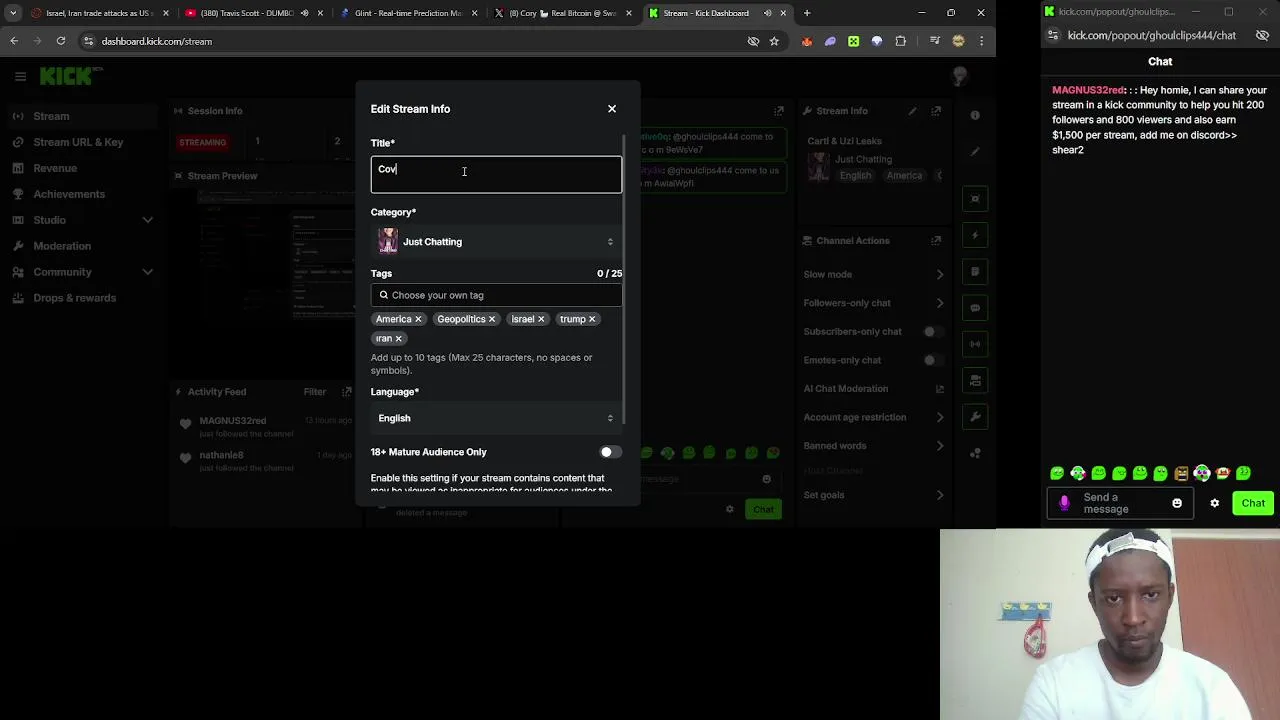Image resolution: width=1280 pixels, height=720 pixels.
Task: Remove the trump tag
Action: click(x=592, y=319)
